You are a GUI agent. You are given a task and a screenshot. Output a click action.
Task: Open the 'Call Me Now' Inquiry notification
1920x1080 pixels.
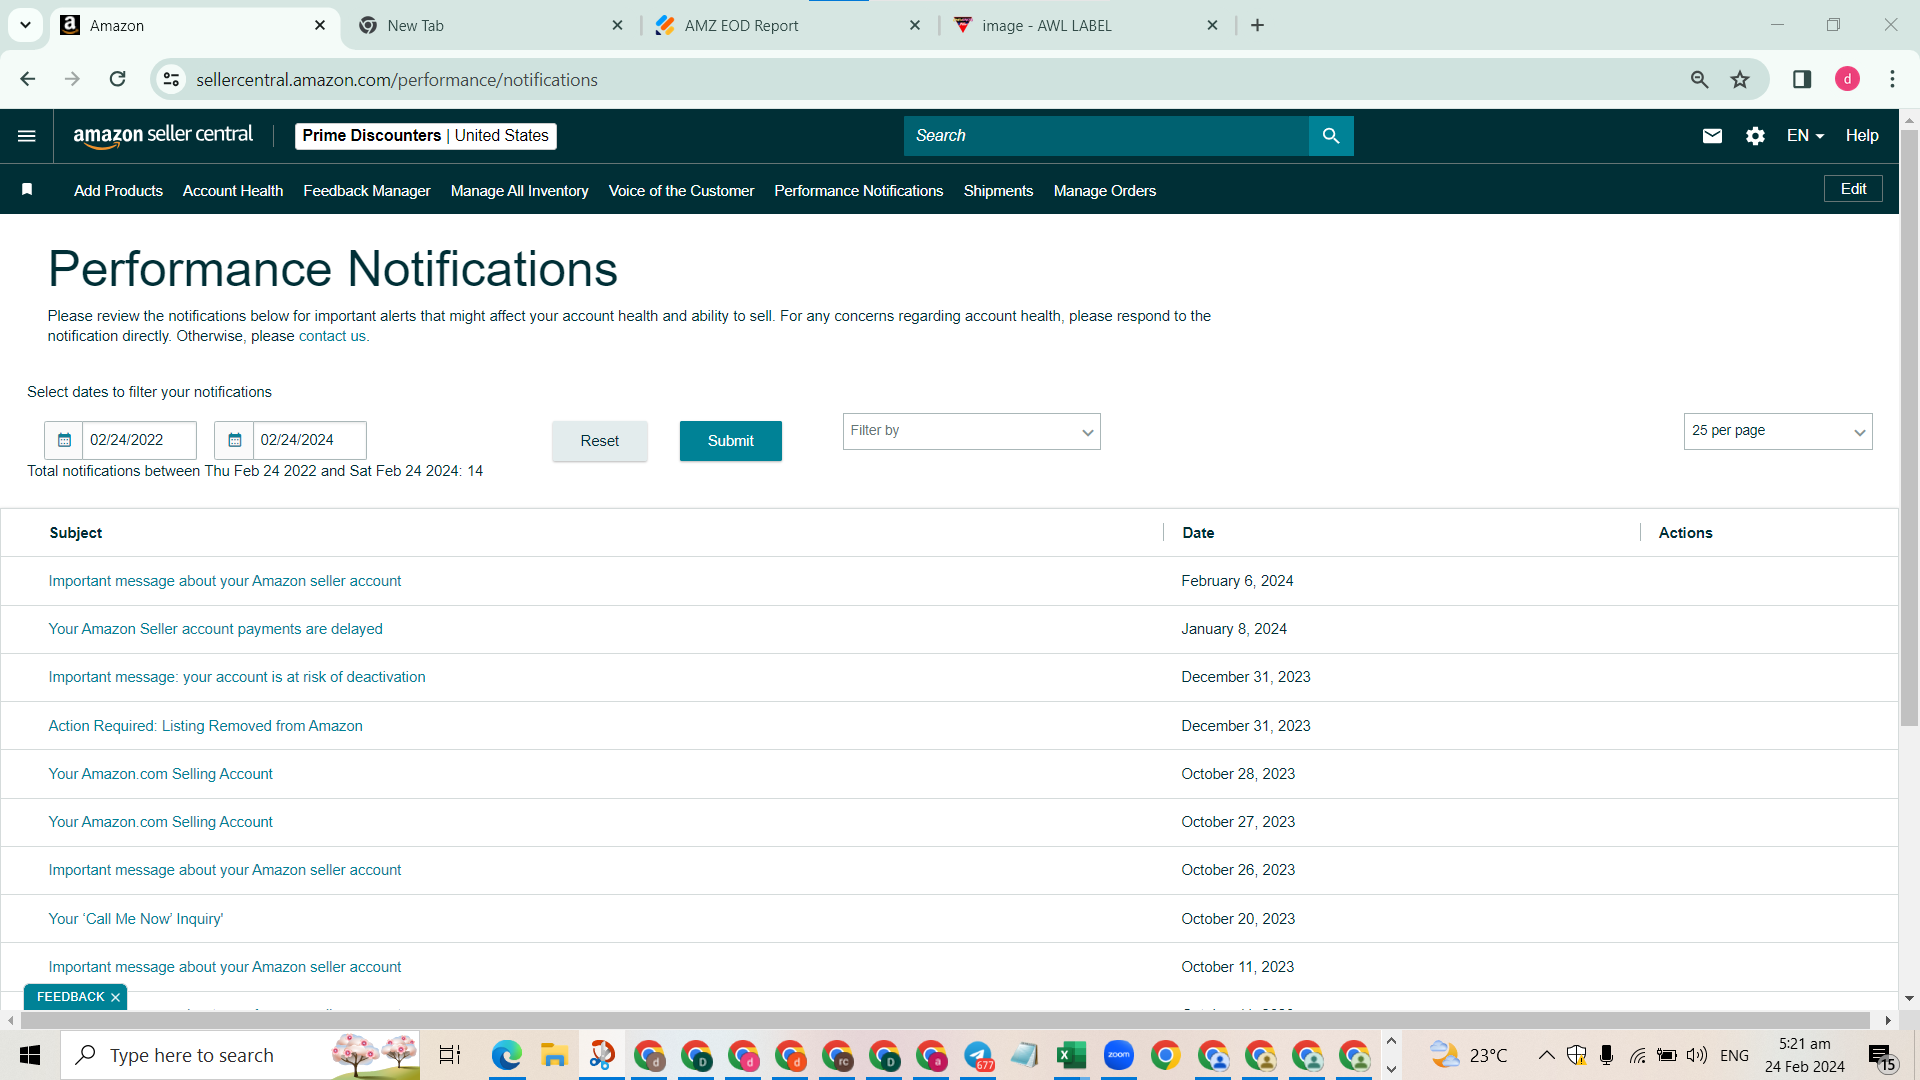click(x=136, y=919)
